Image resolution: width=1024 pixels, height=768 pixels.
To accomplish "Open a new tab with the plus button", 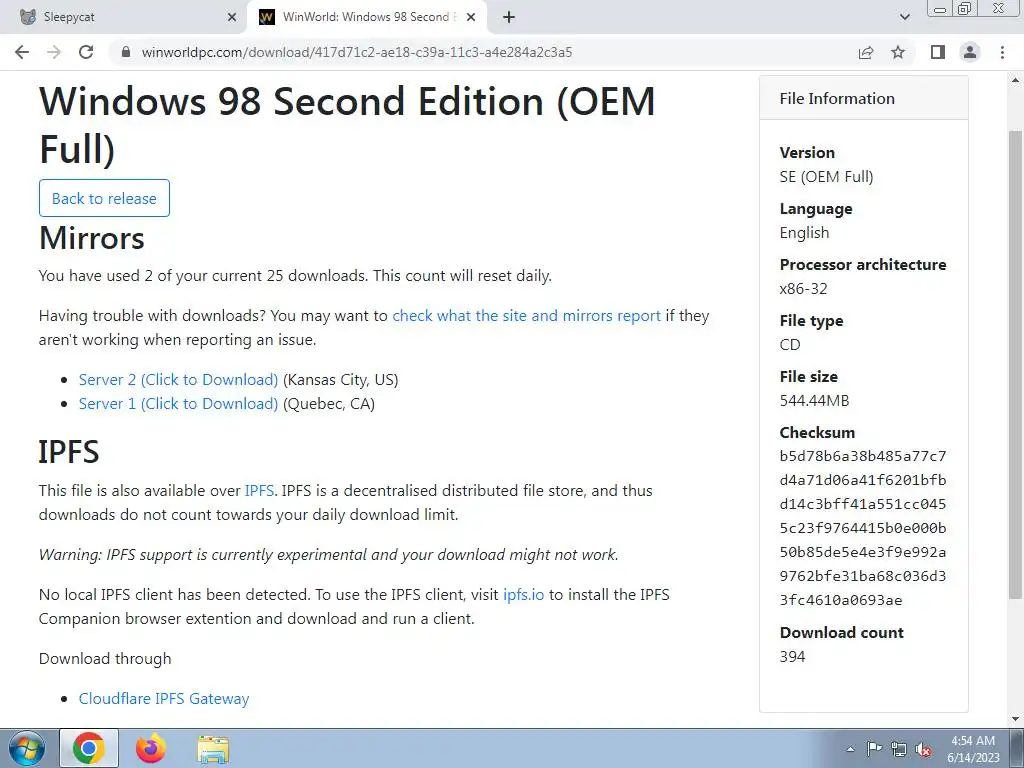I will (509, 17).
